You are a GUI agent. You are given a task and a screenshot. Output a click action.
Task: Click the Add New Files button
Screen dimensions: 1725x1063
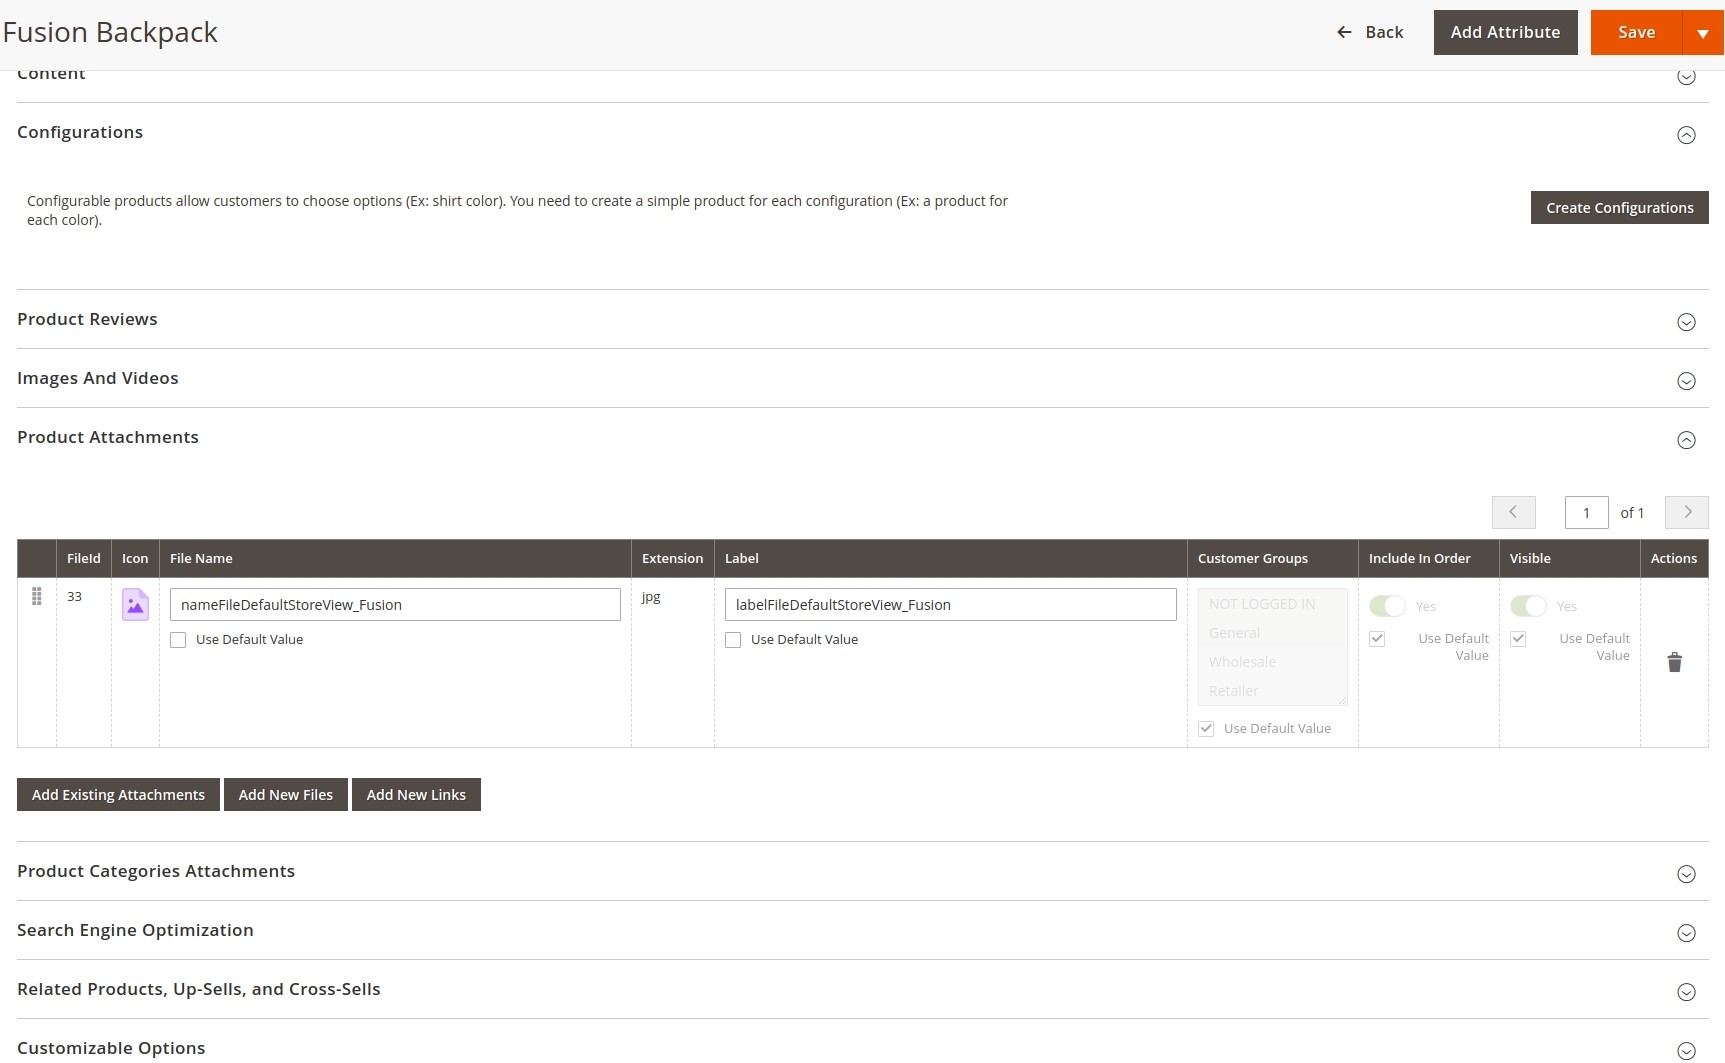pyautogui.click(x=286, y=795)
